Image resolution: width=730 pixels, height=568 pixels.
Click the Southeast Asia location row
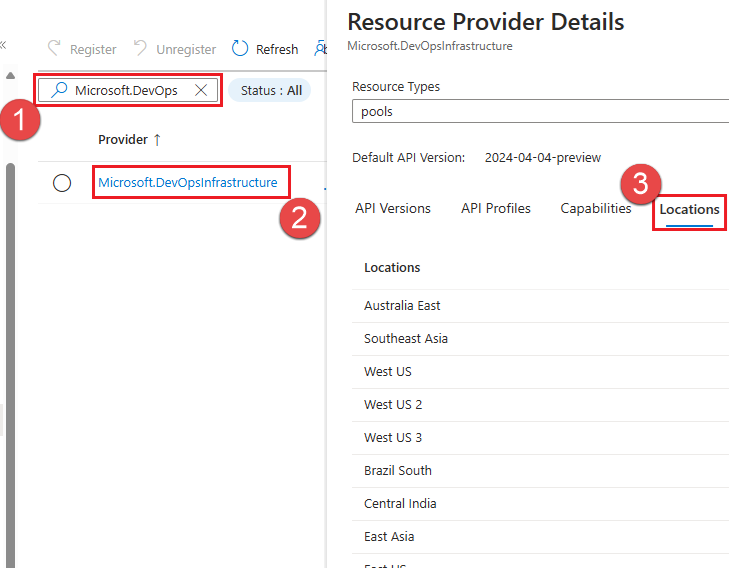[x=541, y=339]
